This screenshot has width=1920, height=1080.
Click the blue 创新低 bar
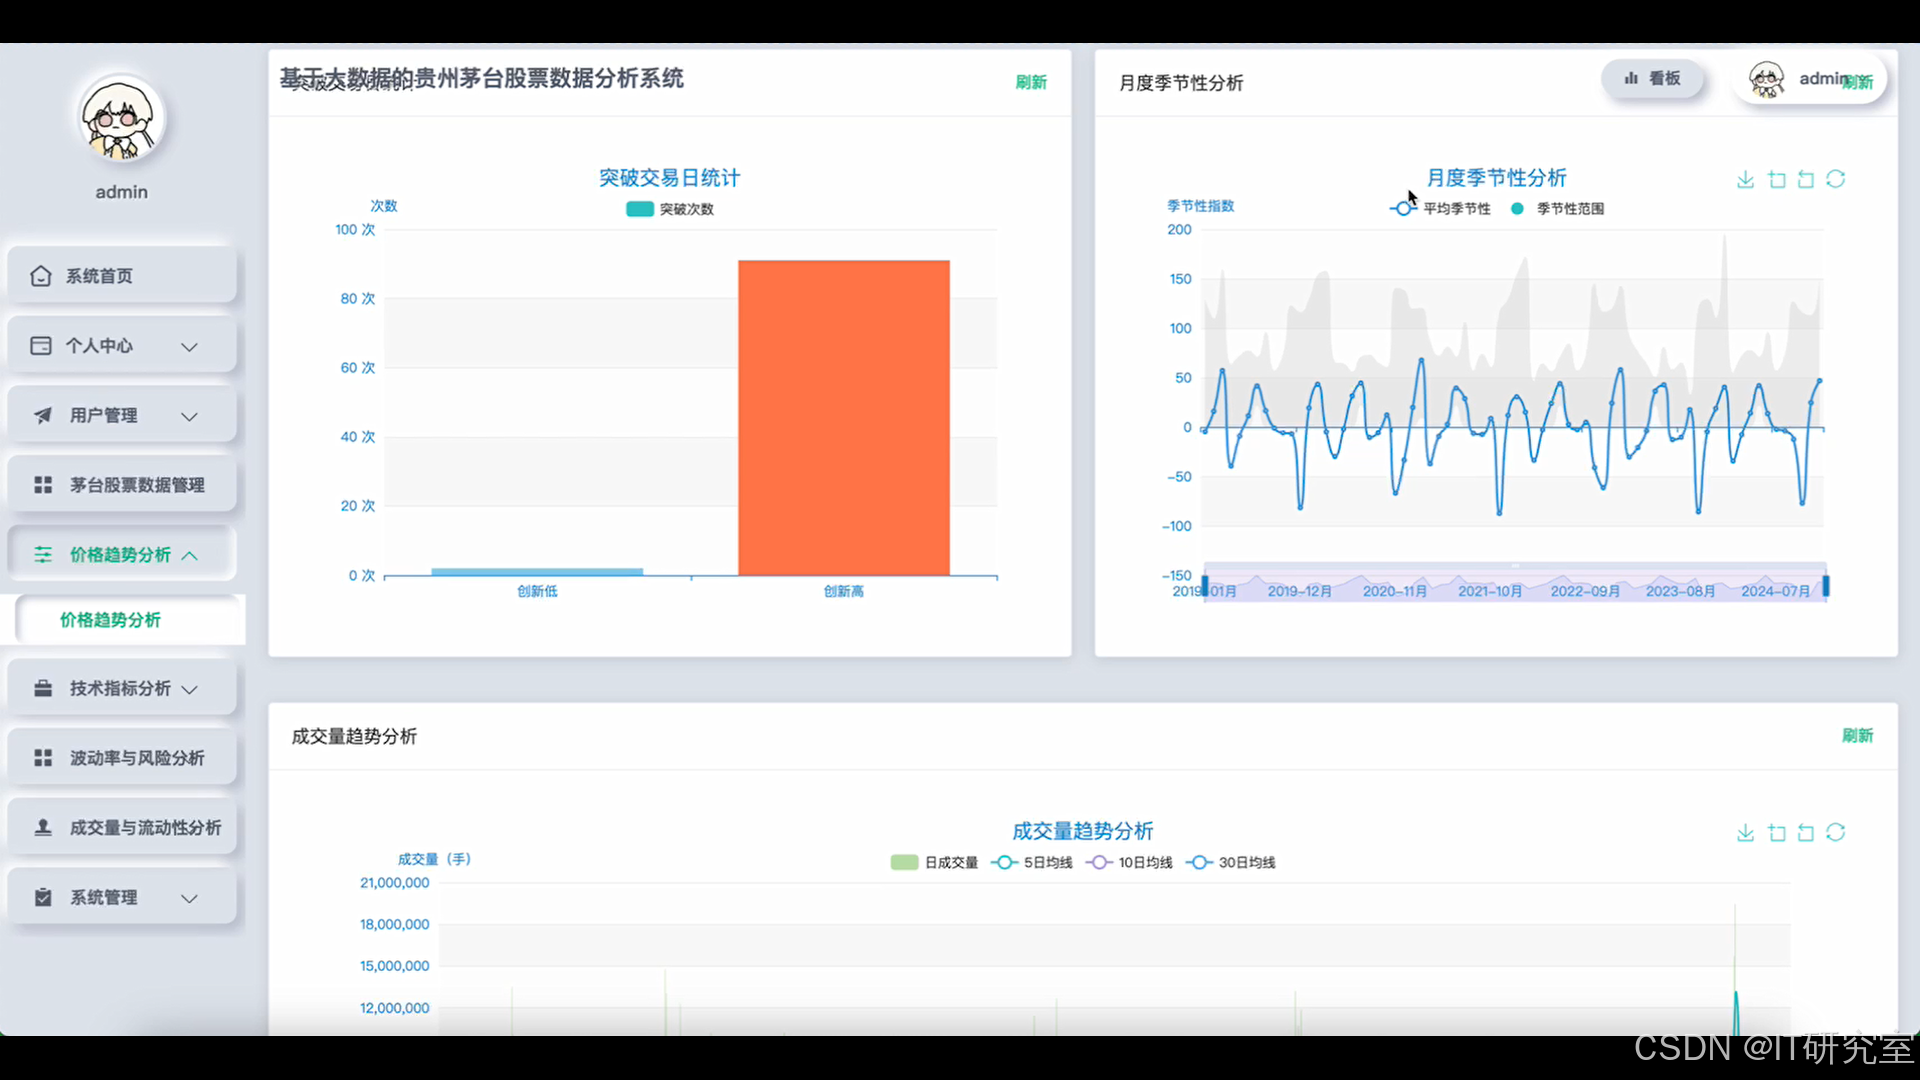point(537,572)
